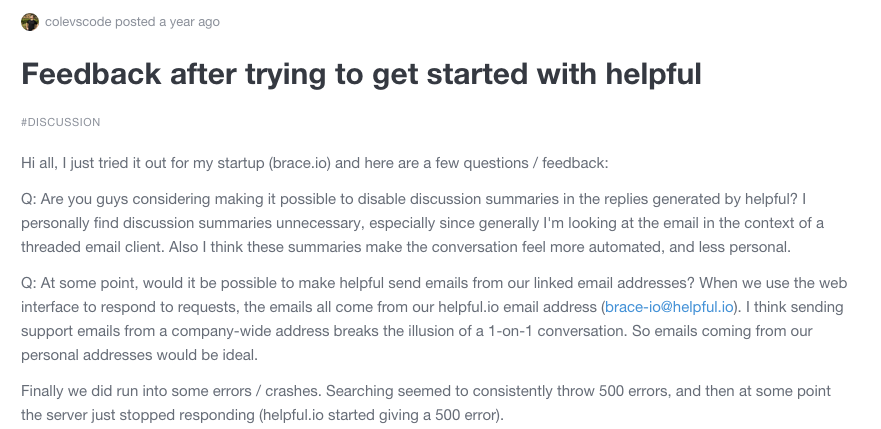Open the colevscode username link
This screenshot has height=429, width=881.
[x=78, y=22]
